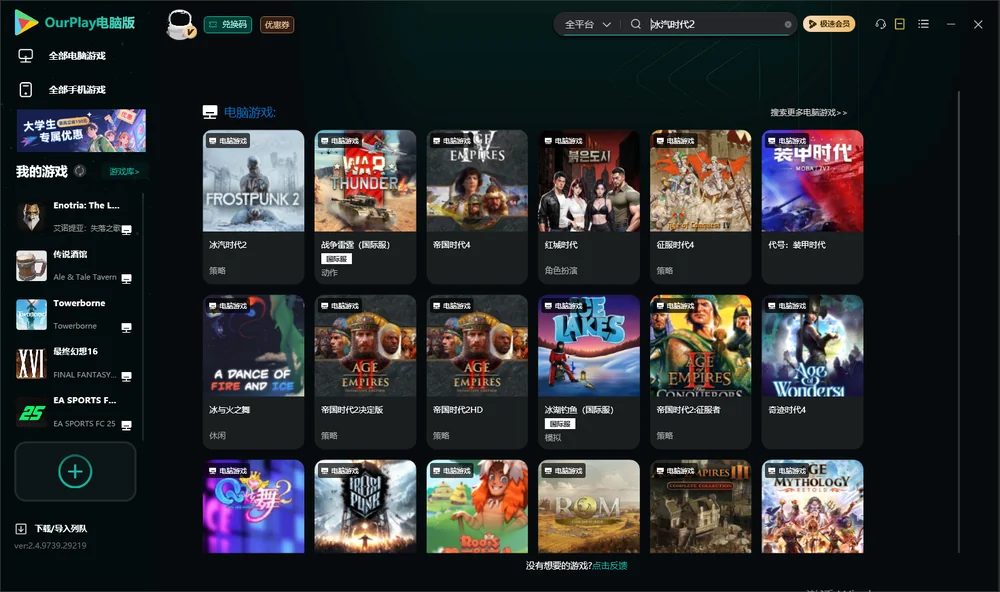The height and width of the screenshot is (592, 1000).
Task: Open the FROSTPUNK 2 冰汽时代2 game card
Action: [253, 207]
